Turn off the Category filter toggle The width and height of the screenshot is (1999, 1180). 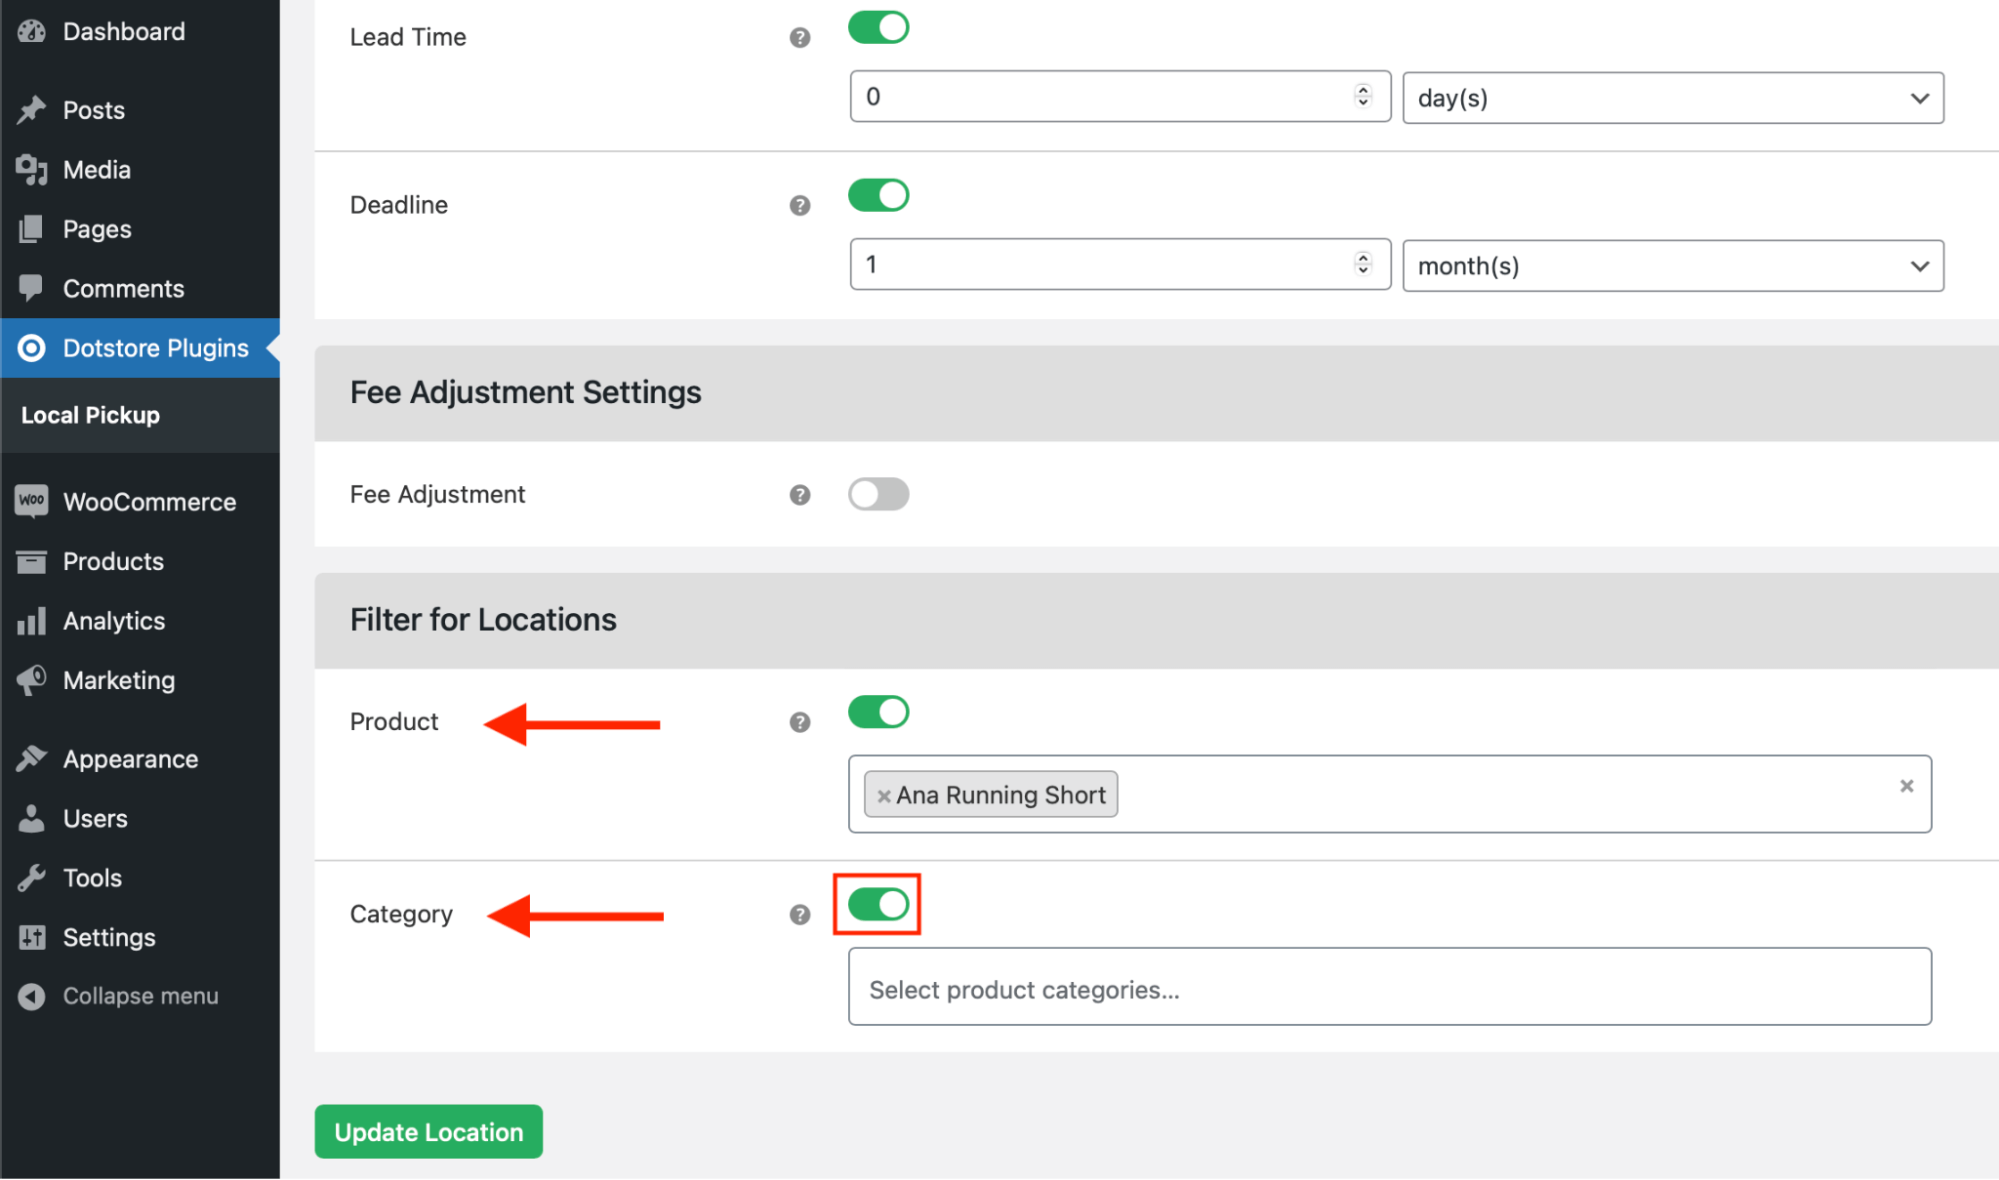876,904
